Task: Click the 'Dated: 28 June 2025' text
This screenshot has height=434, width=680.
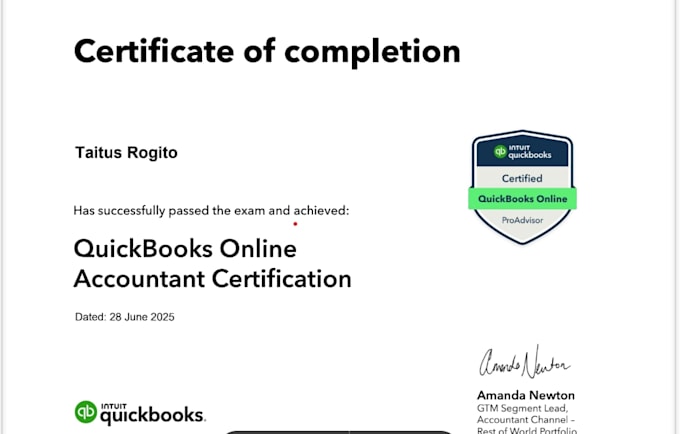Action: coord(124,317)
